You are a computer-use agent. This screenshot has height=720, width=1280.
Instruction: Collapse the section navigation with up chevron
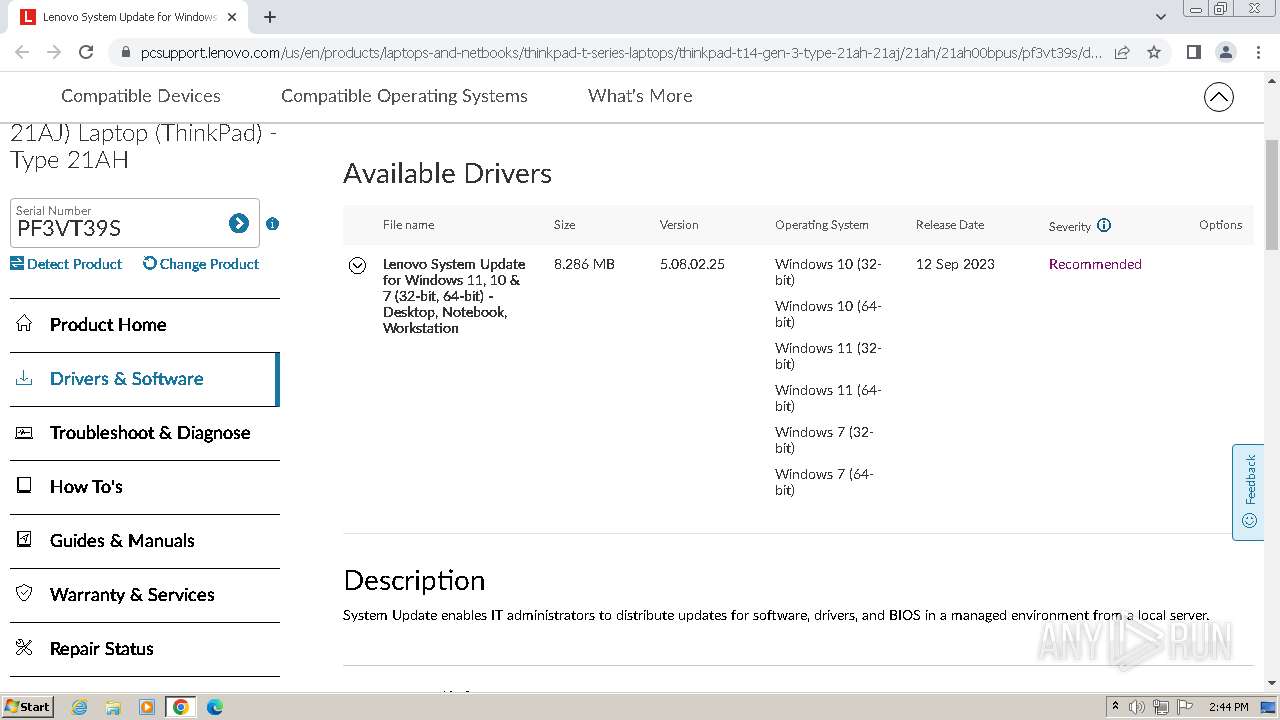tap(1218, 97)
